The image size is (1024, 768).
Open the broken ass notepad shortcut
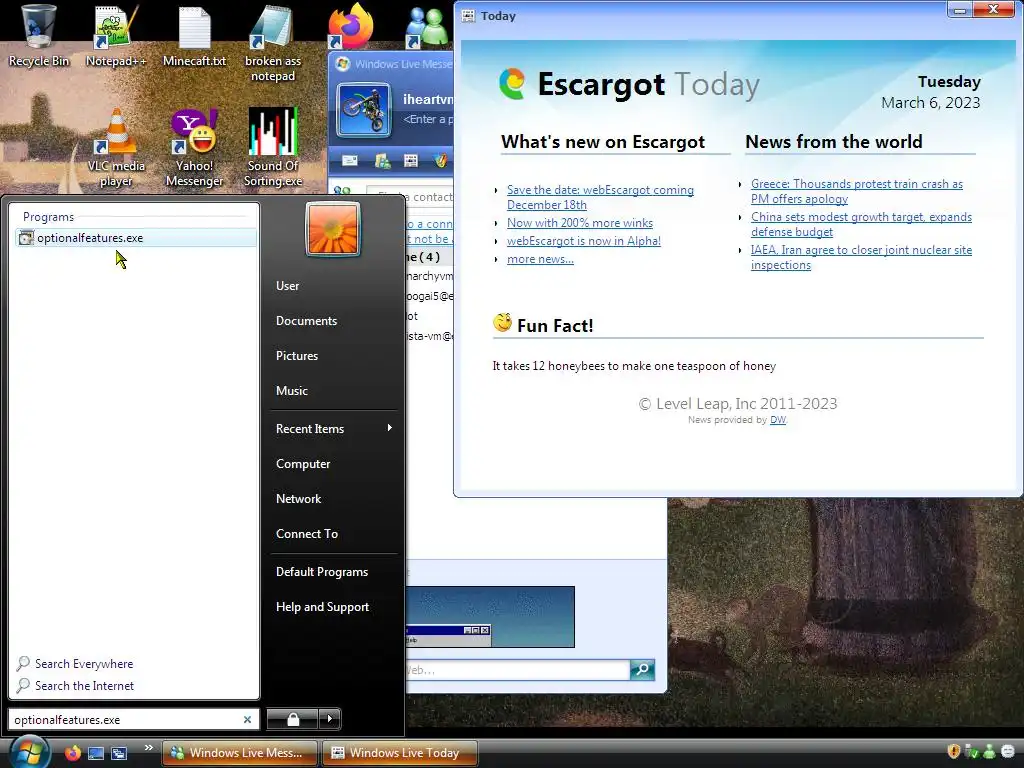[x=272, y=42]
